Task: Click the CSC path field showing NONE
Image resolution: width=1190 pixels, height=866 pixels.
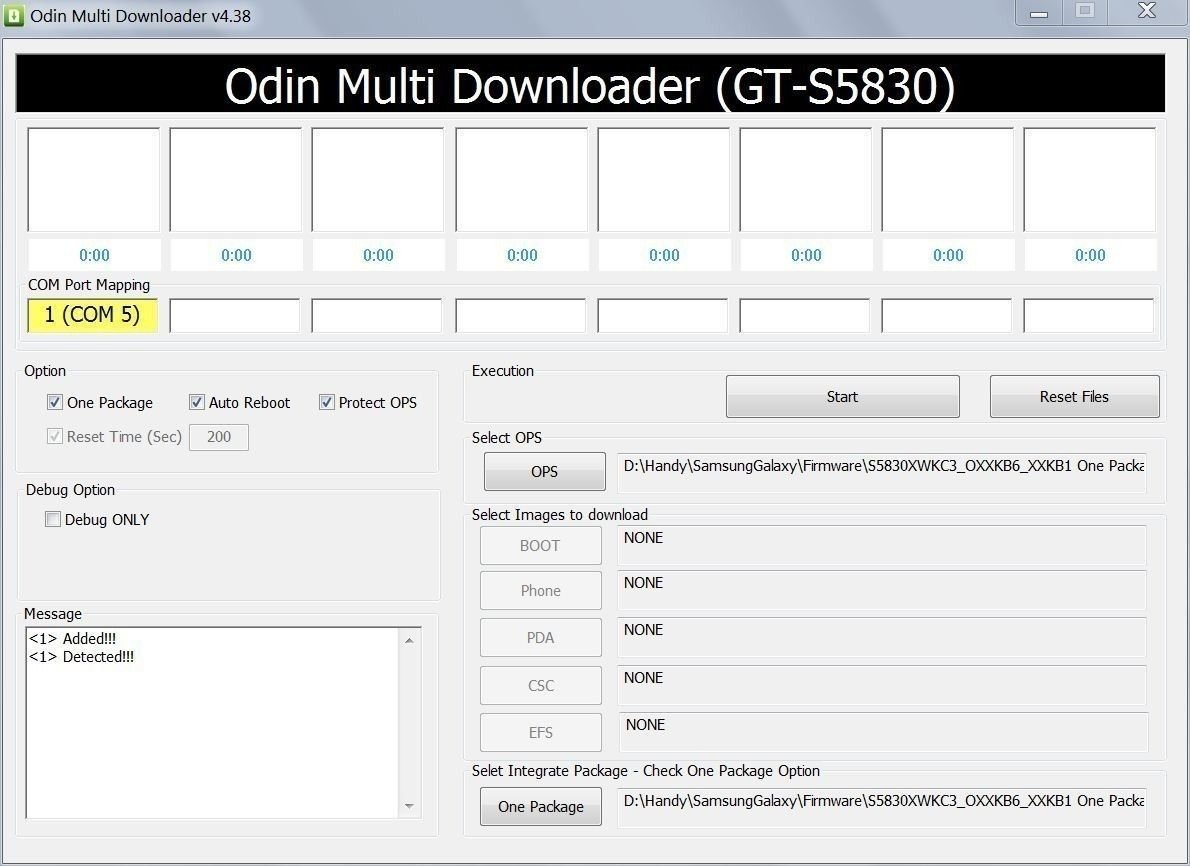Action: pyautogui.click(x=882, y=685)
